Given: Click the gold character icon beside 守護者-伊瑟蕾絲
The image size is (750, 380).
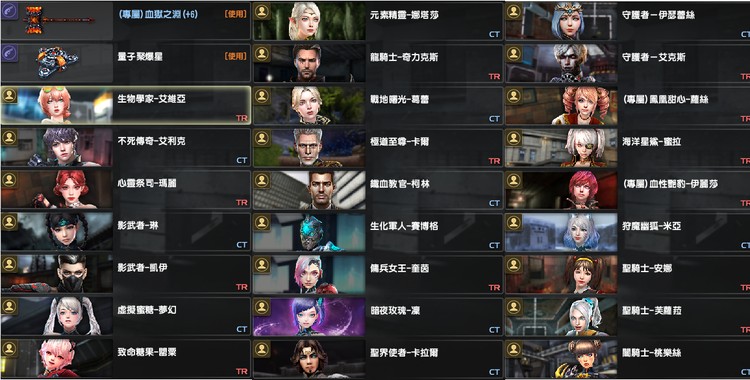Looking at the screenshot, I should [x=514, y=11].
